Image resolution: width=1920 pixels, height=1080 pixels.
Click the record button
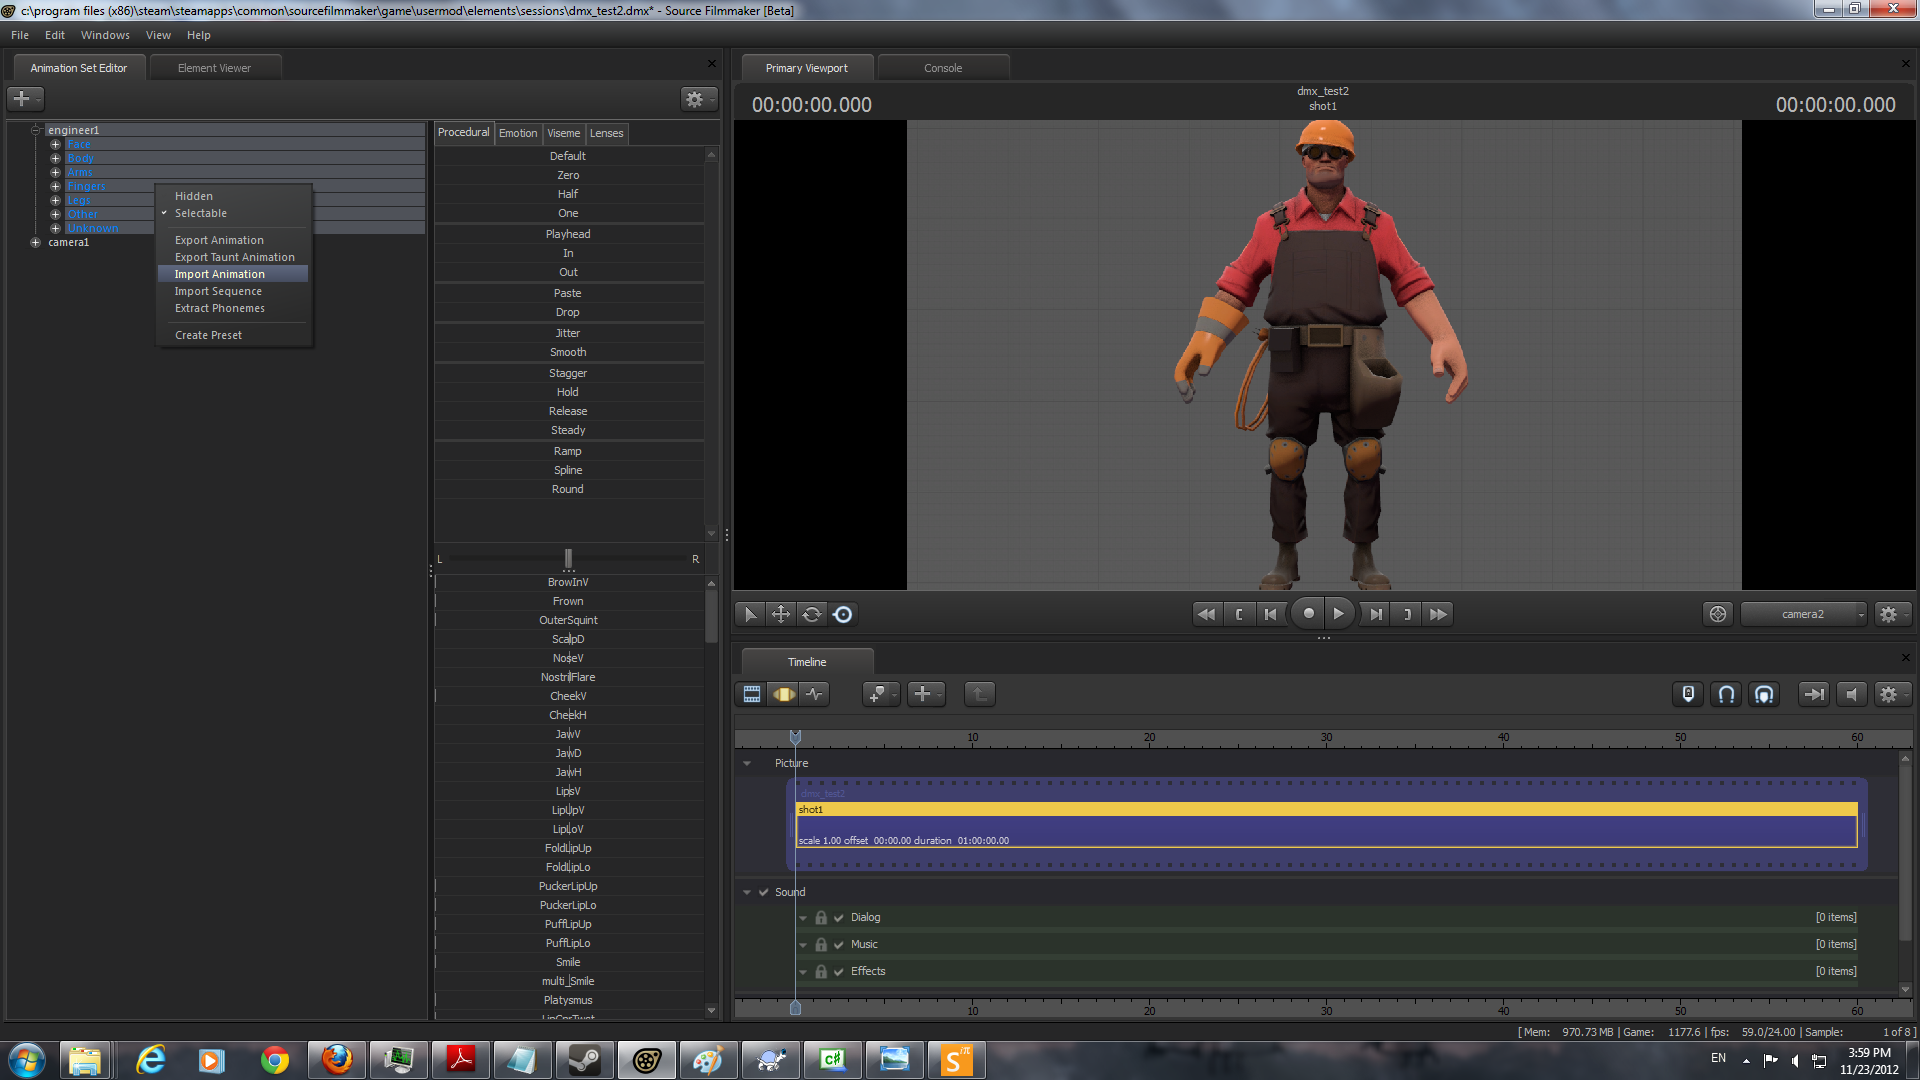1308,614
